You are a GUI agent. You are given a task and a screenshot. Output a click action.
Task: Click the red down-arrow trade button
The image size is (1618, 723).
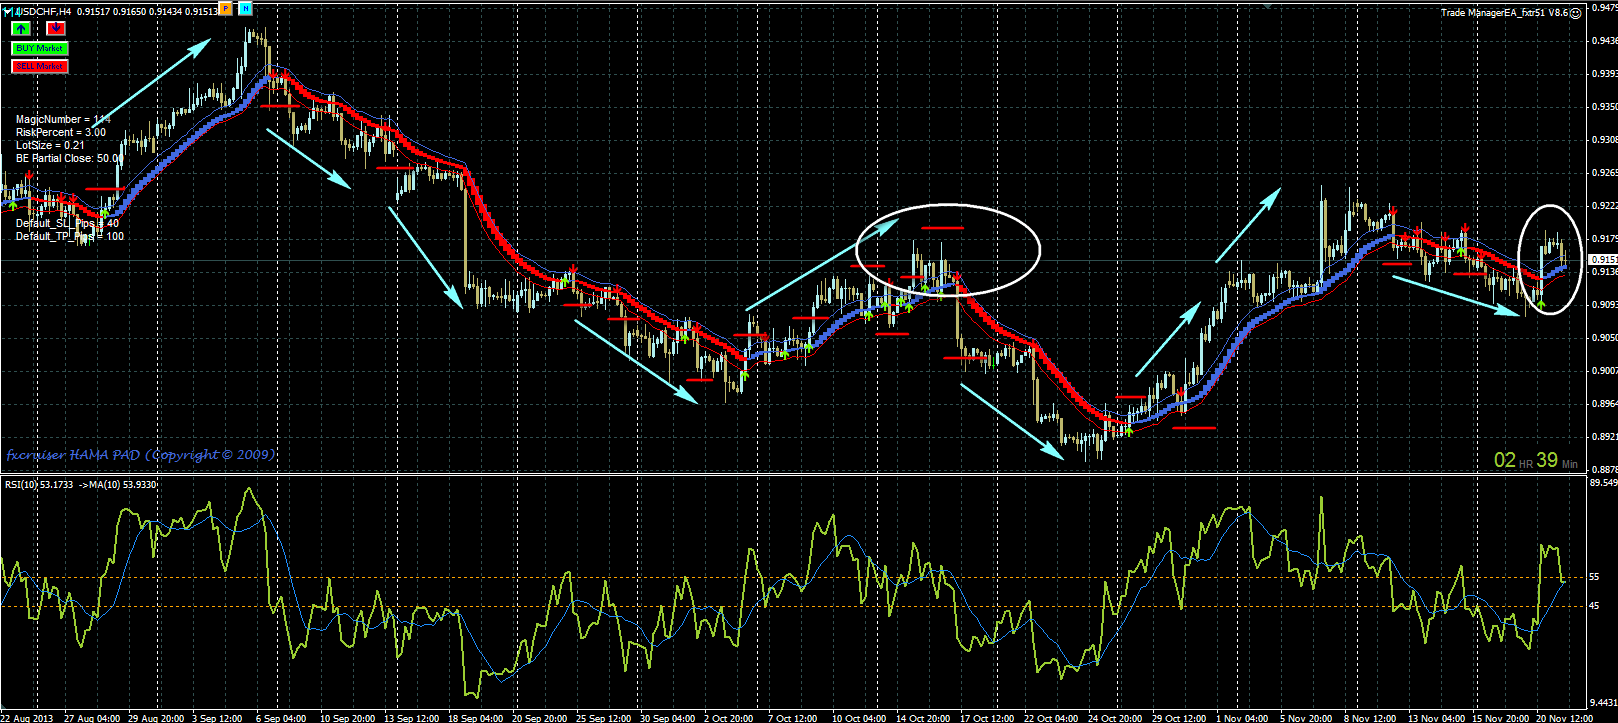[x=55, y=29]
